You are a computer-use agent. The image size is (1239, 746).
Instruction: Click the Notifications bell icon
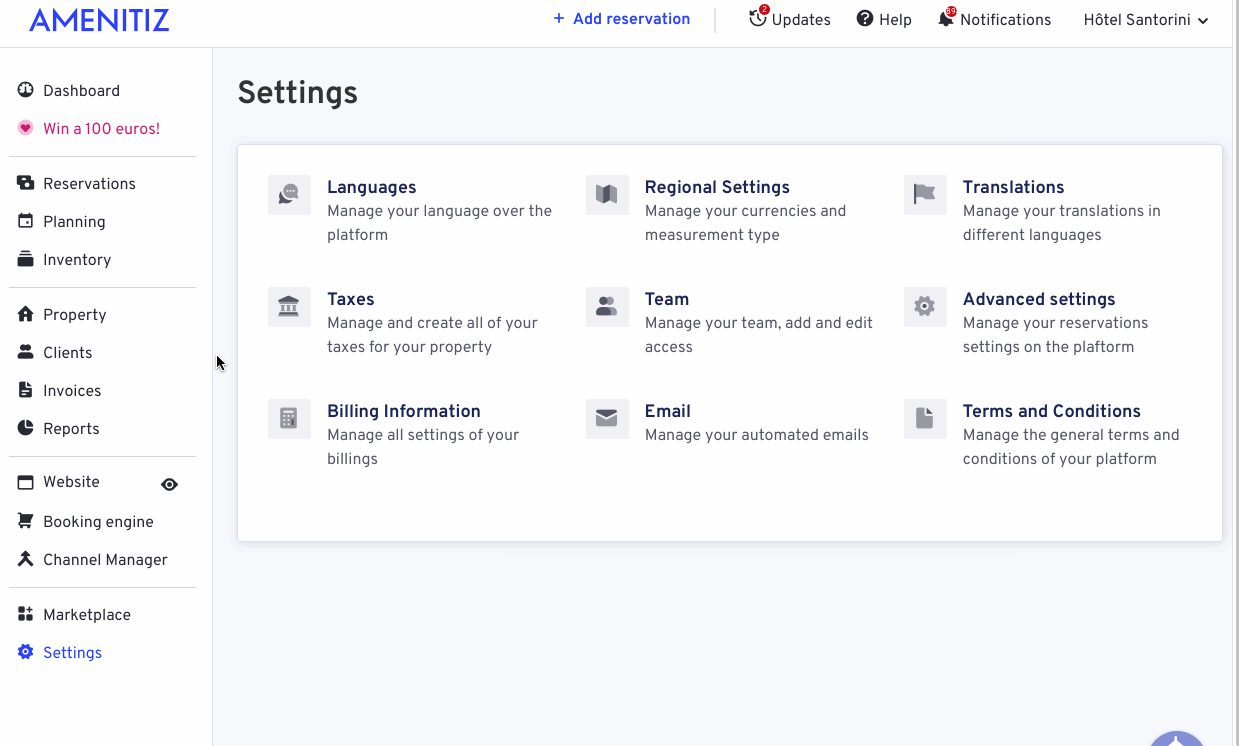point(946,18)
